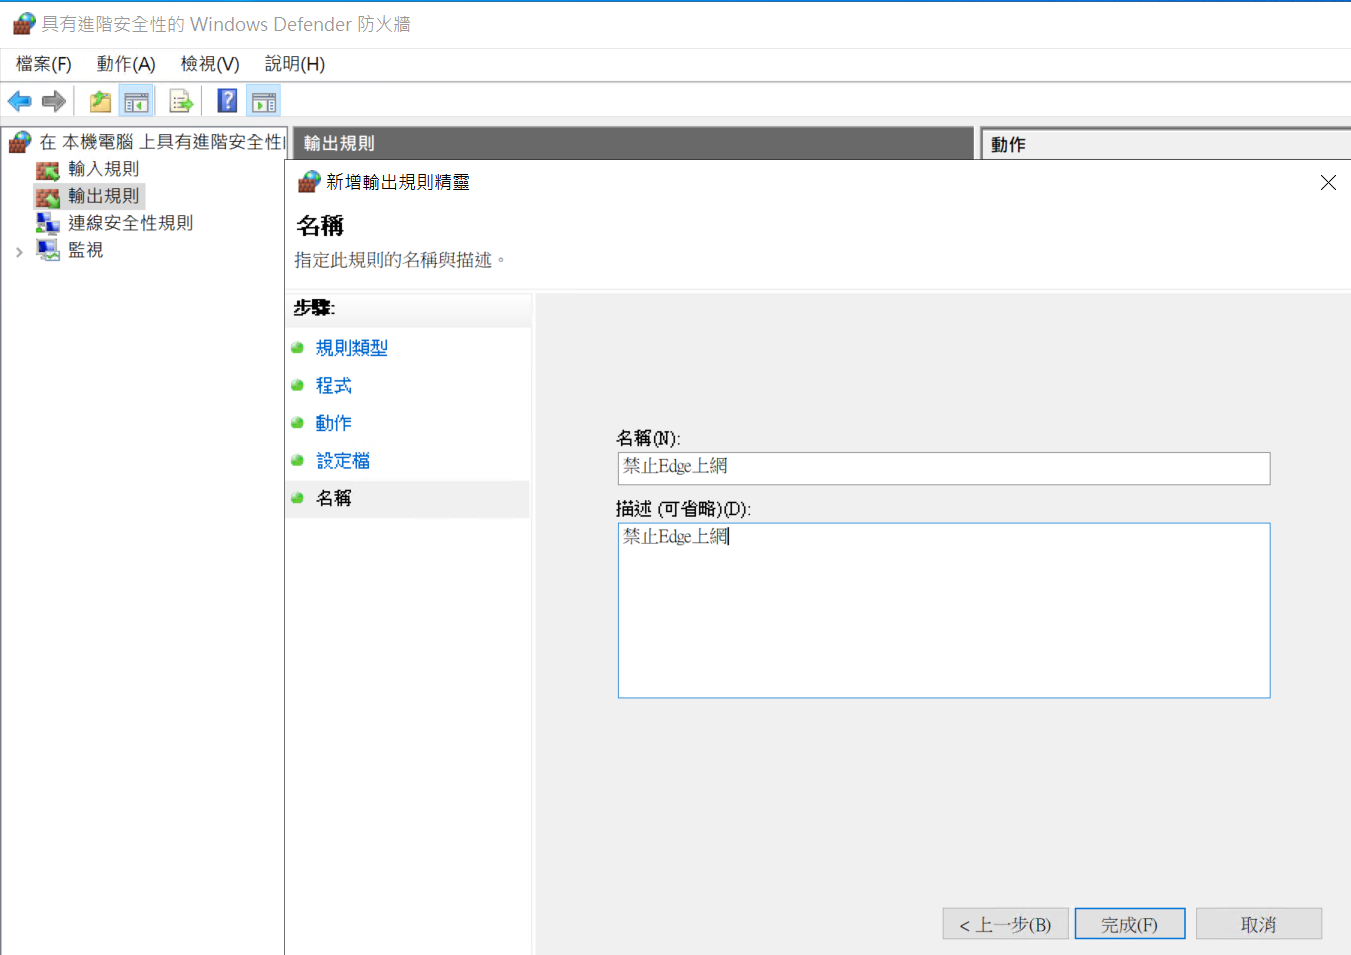This screenshot has width=1351, height=955.
Task: Go to the 設定檔 wizard step
Action: point(343,461)
